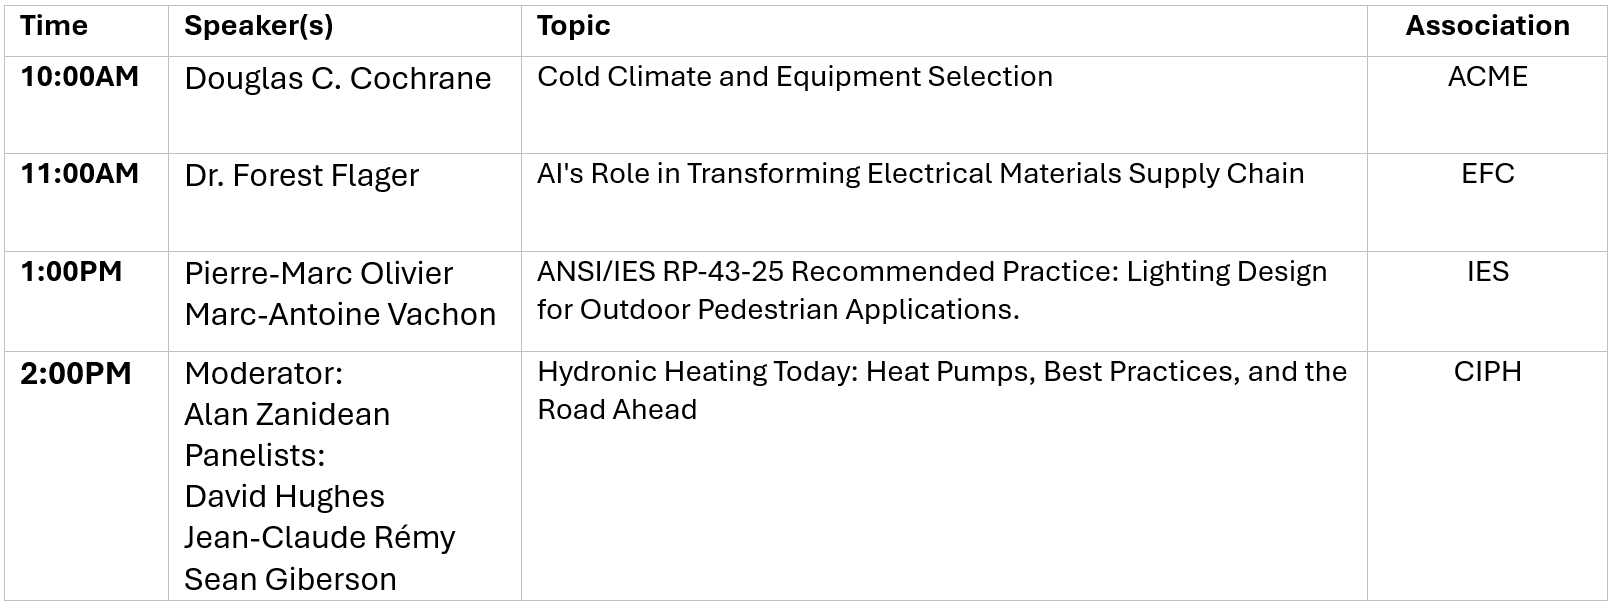Click the EFC association cell
The height and width of the screenshot is (605, 1612).
(x=1487, y=174)
